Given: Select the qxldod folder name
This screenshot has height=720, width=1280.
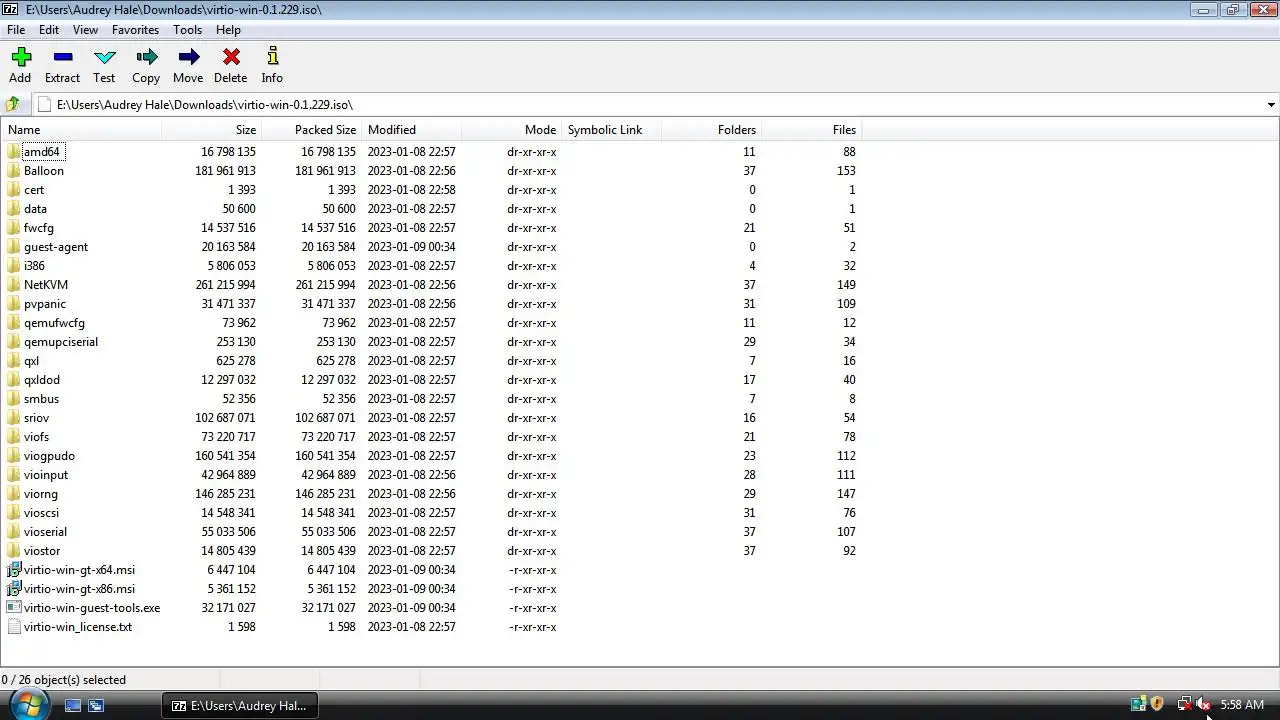Looking at the screenshot, I should [42, 380].
